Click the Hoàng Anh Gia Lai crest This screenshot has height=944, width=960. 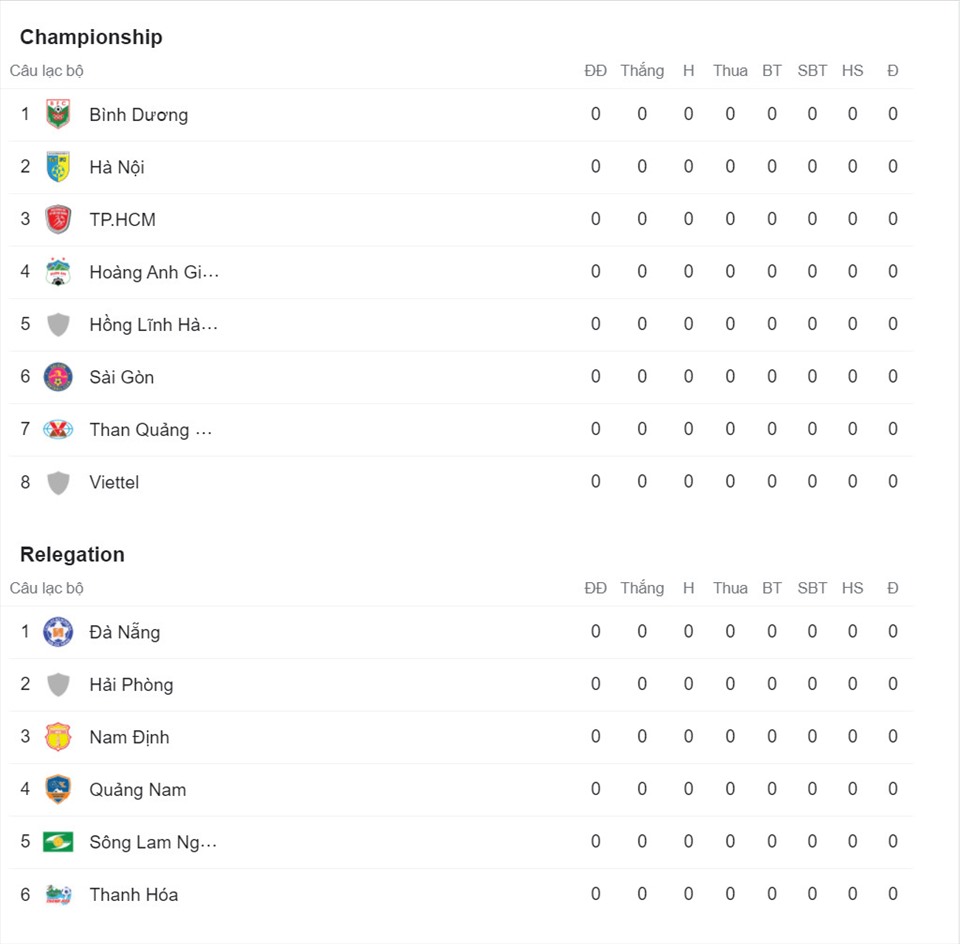pyautogui.click(x=58, y=272)
